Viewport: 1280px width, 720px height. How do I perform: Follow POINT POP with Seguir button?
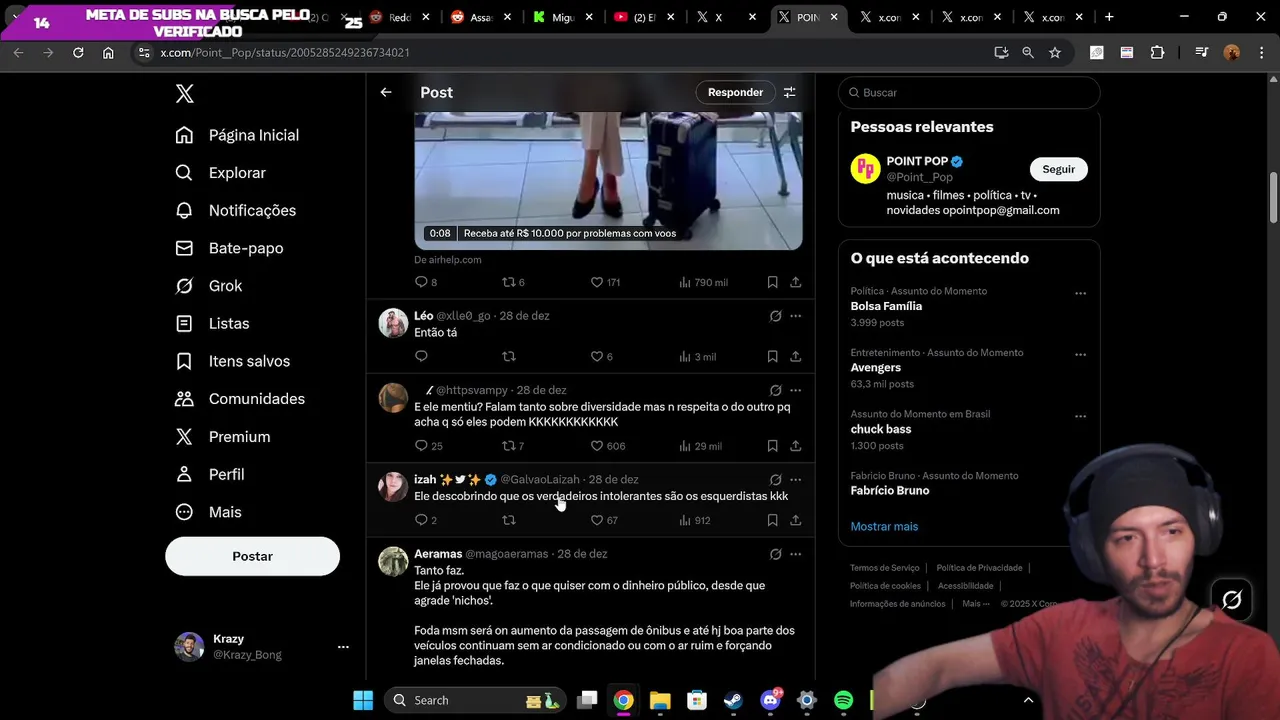pos(1058,169)
